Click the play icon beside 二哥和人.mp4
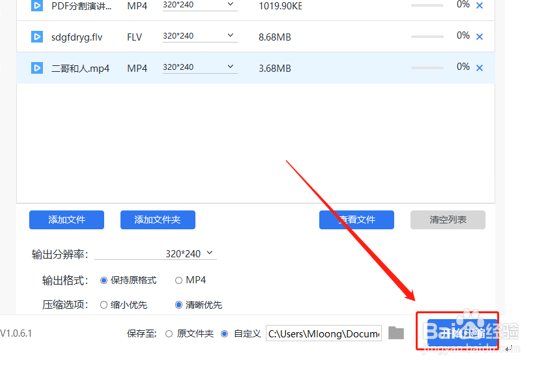This screenshot has width=551, height=368. tap(37, 68)
